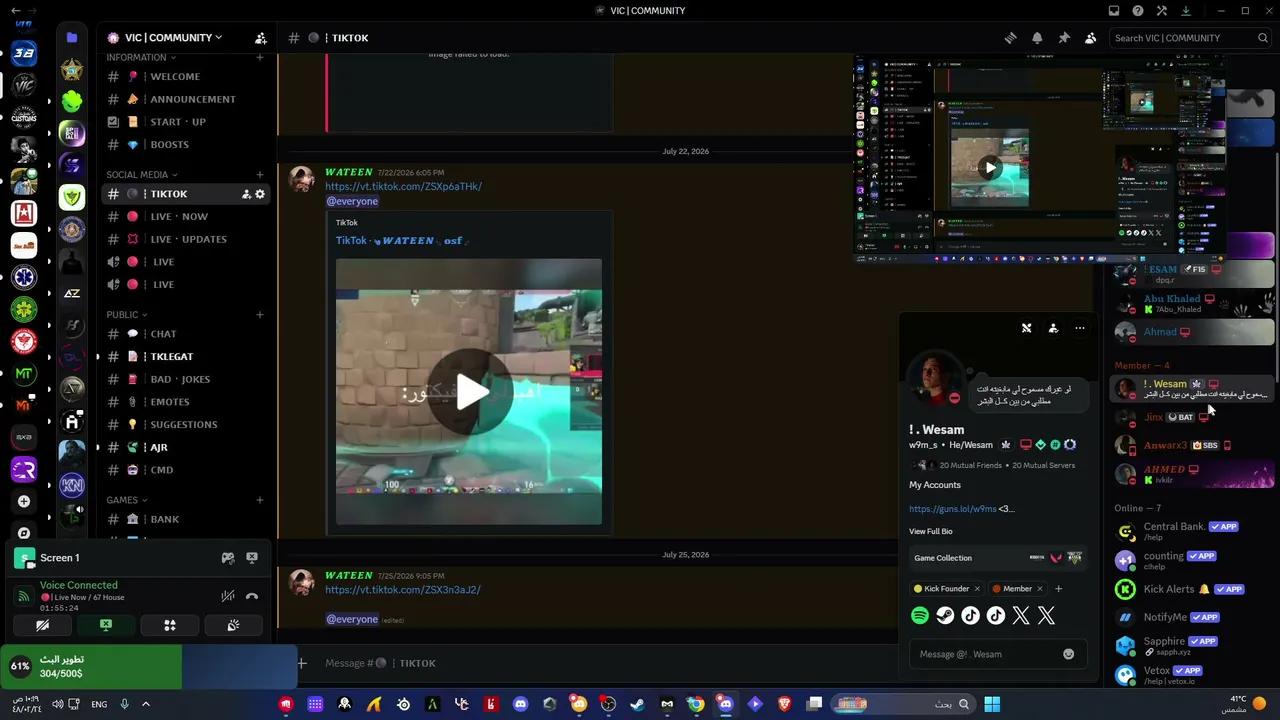Play the TikTok video embed

[470, 392]
